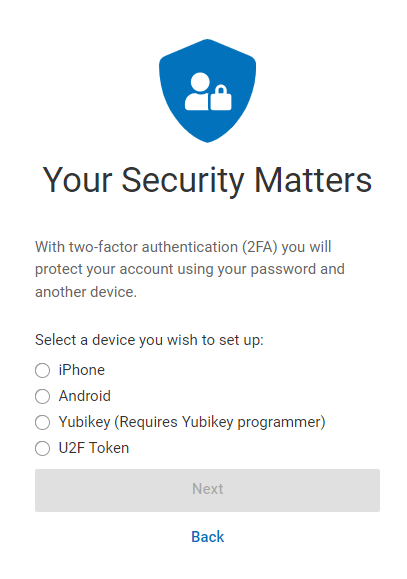Click the "another device." line of text
407x579 pixels.
[86, 292]
